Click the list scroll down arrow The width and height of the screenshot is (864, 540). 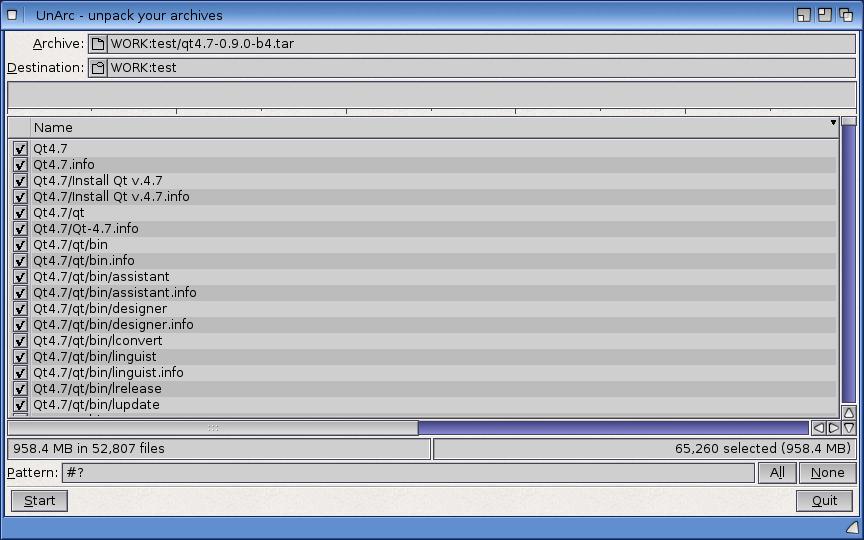[x=849, y=428]
